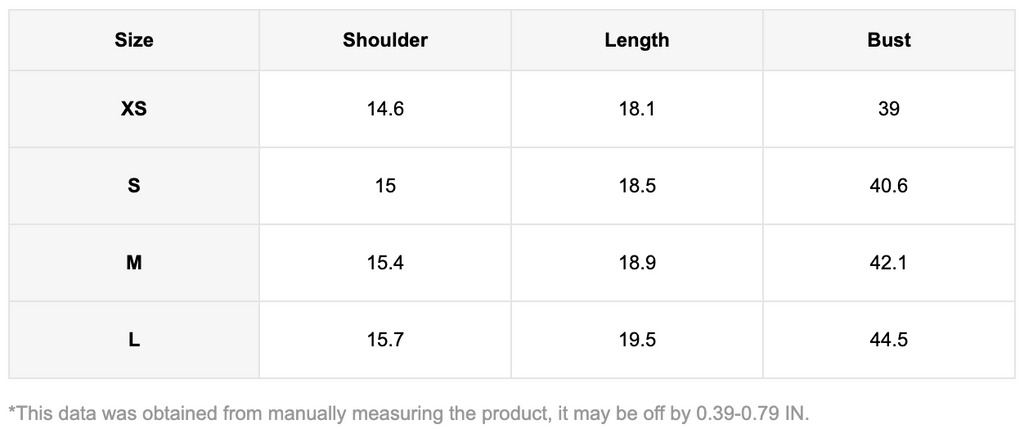The height and width of the screenshot is (429, 1024).
Task: Click XS bust value 39
Action: click(889, 109)
